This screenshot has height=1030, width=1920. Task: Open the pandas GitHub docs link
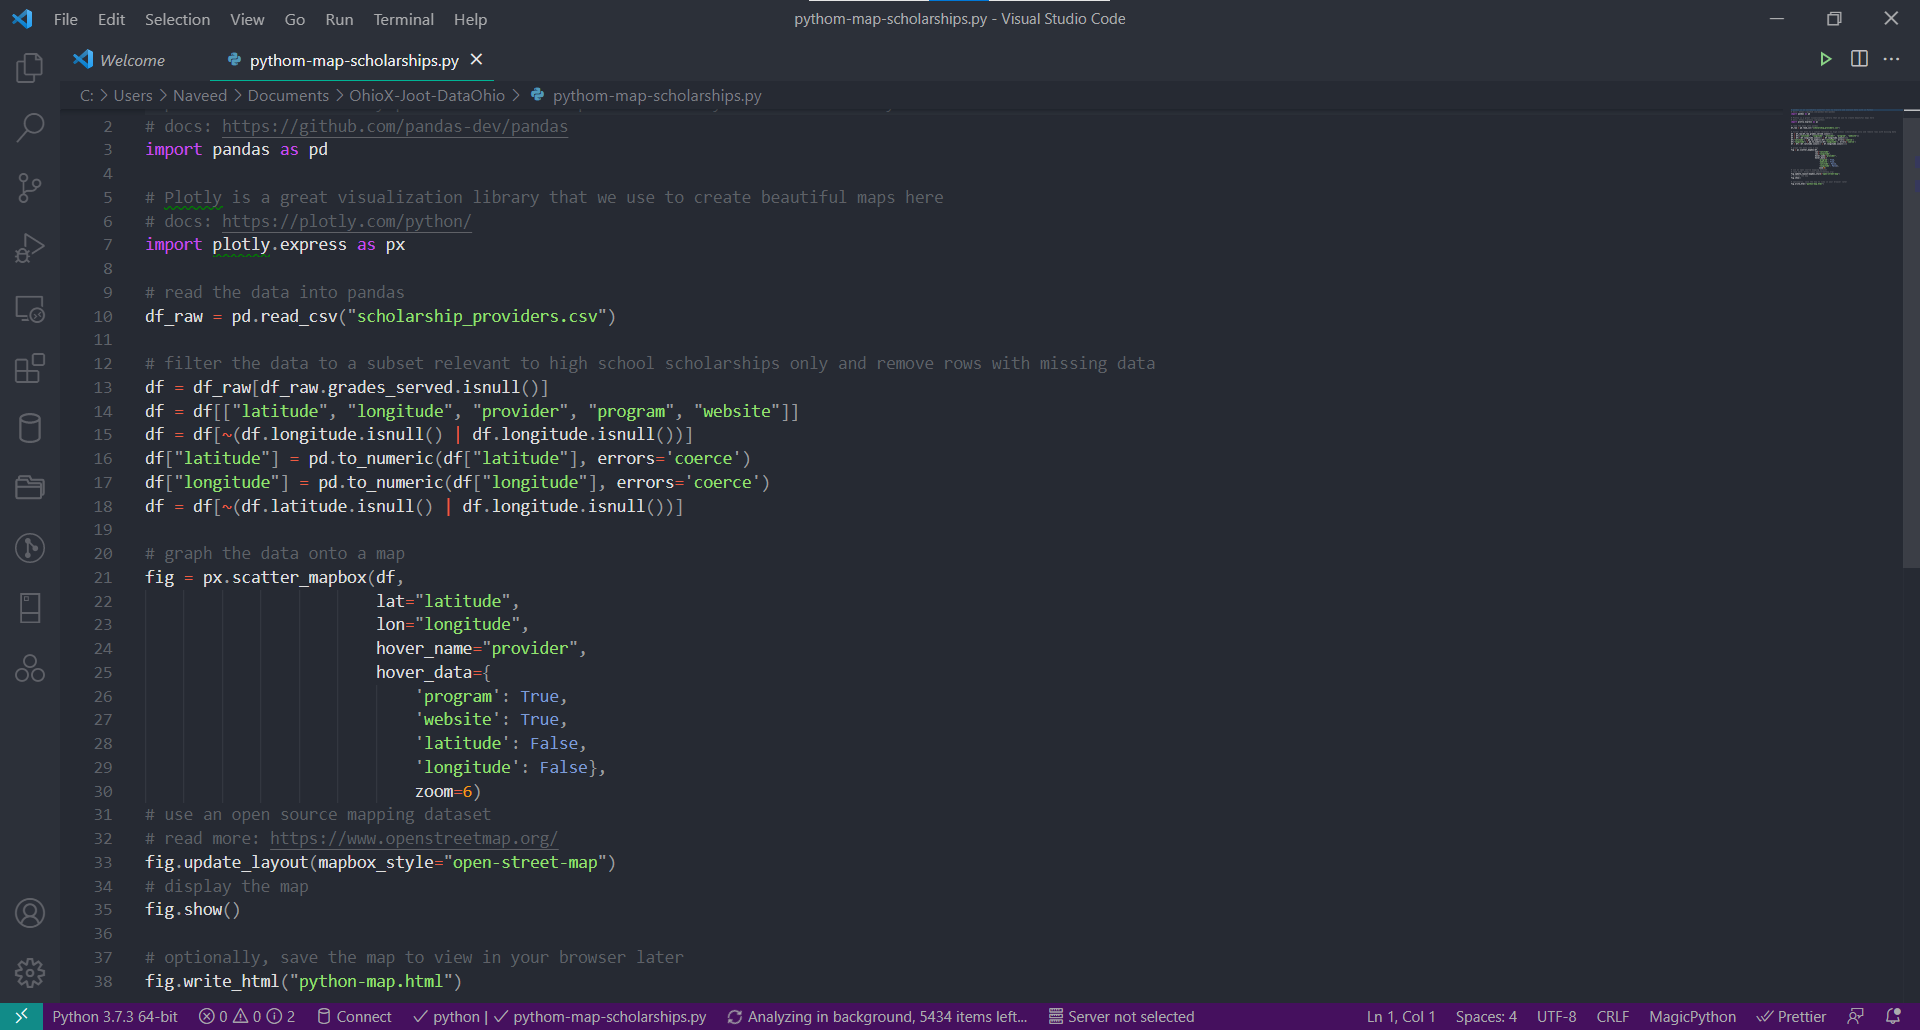pyautogui.click(x=395, y=126)
